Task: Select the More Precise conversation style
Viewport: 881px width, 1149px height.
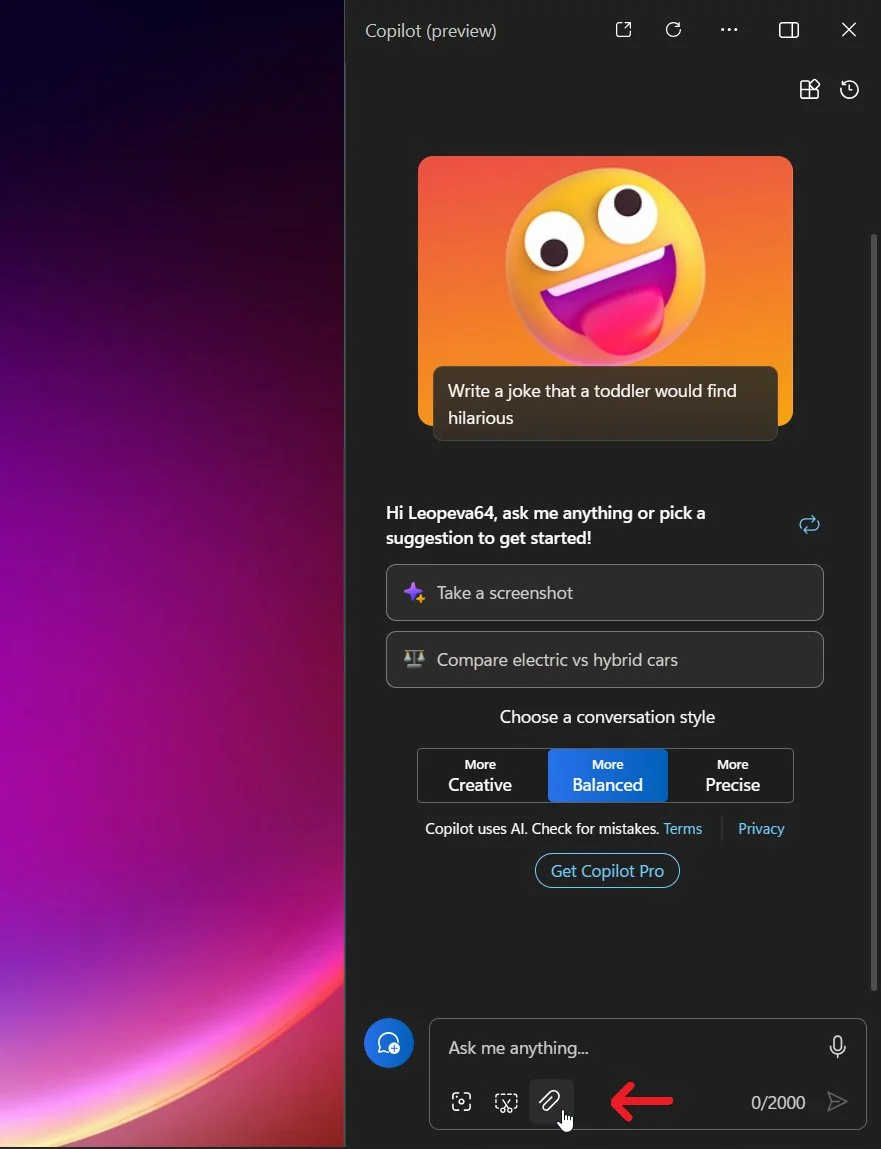Action: (x=732, y=775)
